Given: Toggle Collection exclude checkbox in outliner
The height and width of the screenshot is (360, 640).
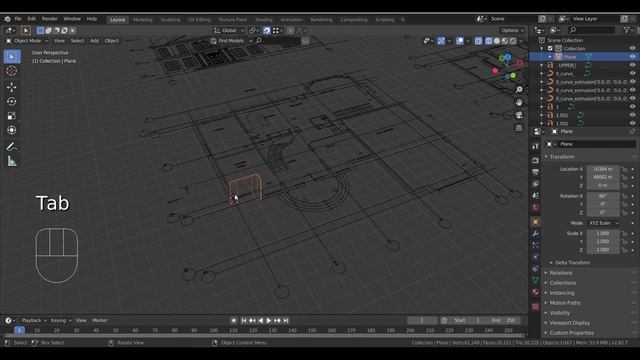Looking at the screenshot, I should [x=550, y=49].
